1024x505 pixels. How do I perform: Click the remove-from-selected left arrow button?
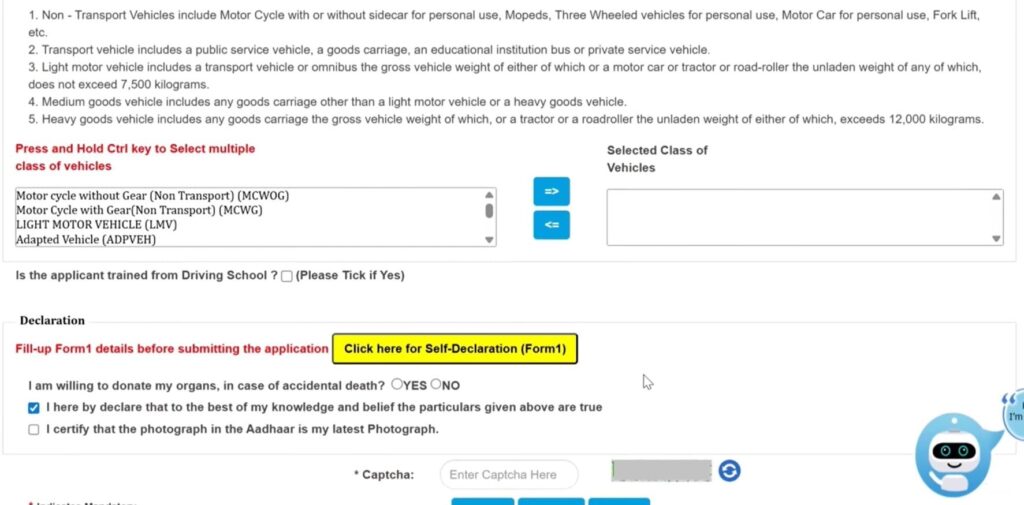point(551,225)
